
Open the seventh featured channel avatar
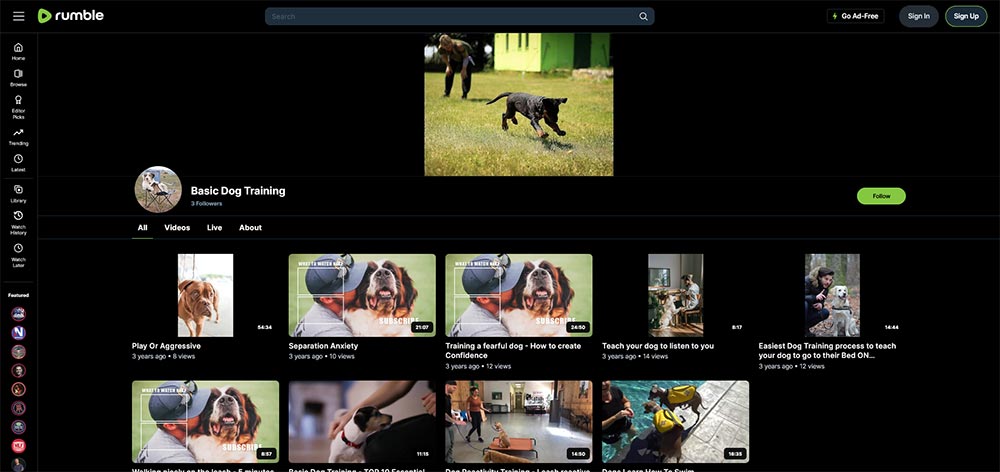click(x=18, y=427)
